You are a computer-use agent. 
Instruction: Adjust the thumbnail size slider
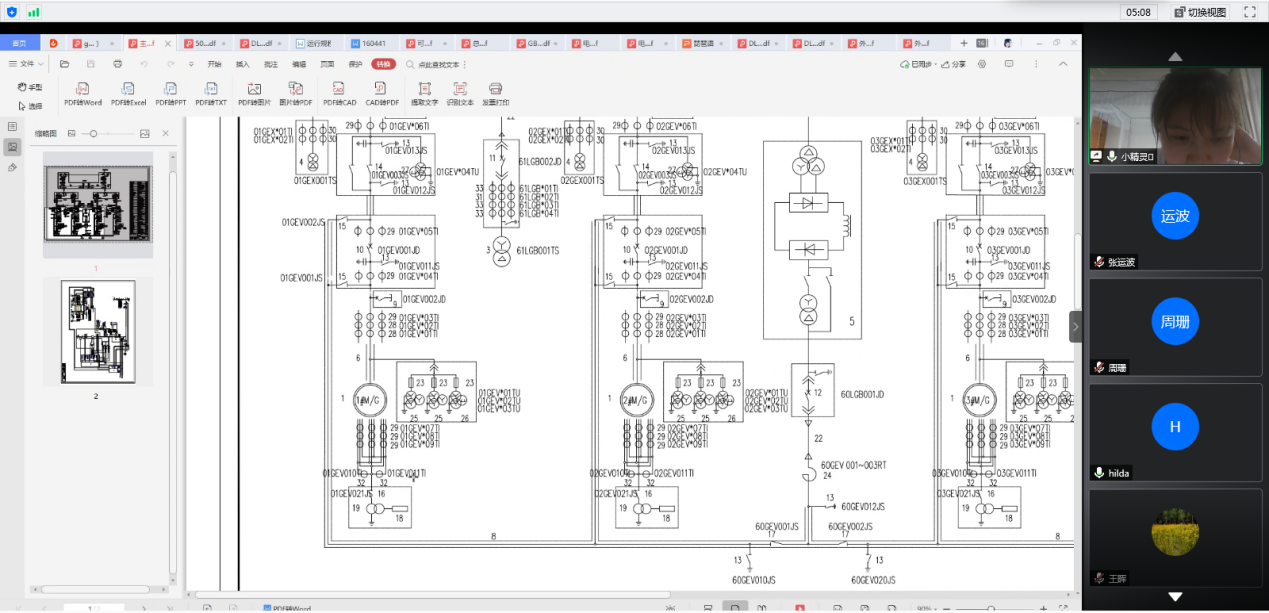[93, 133]
